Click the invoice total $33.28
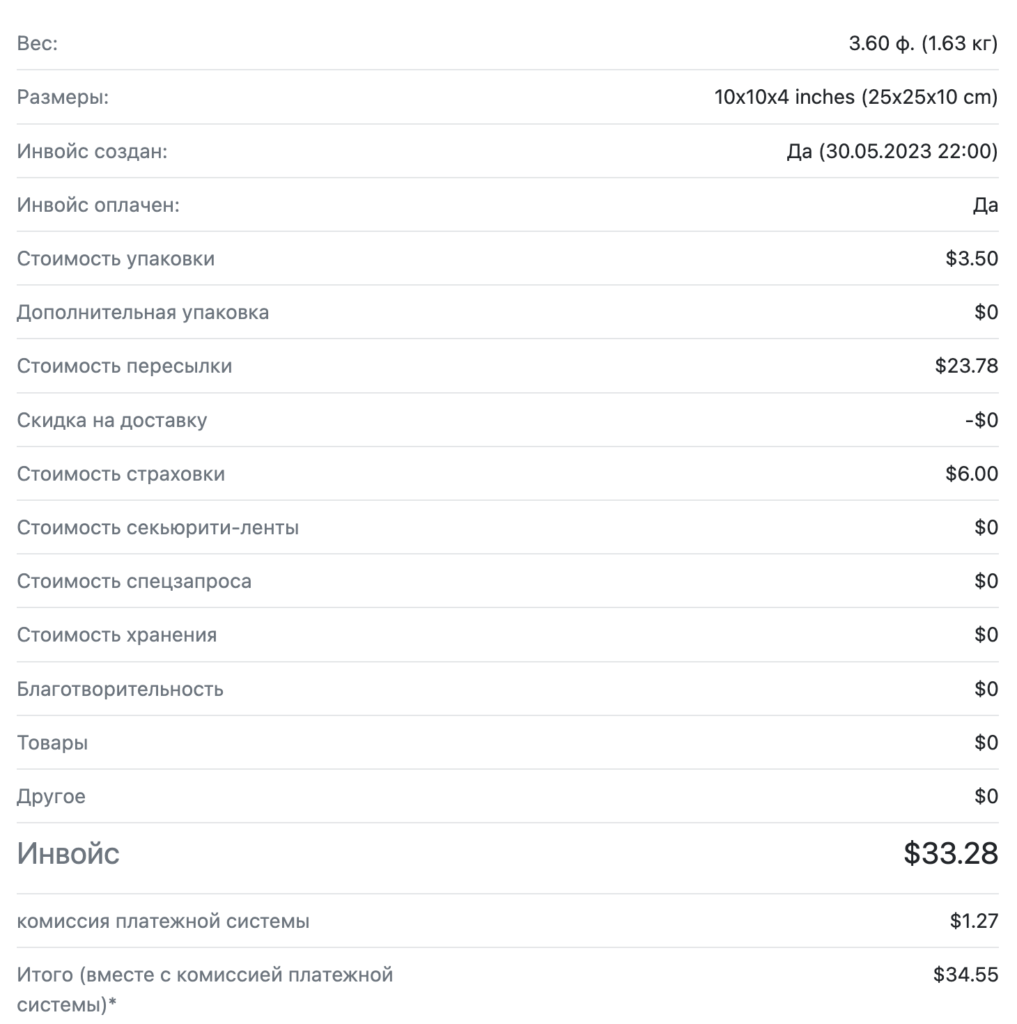 (x=950, y=854)
